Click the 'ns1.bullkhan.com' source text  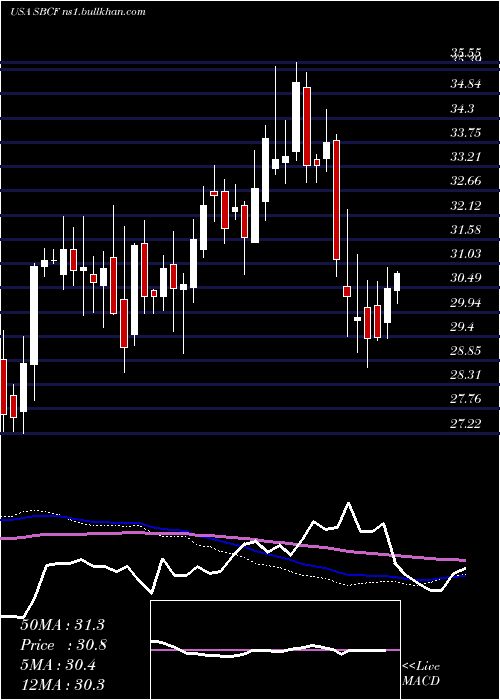105,12
